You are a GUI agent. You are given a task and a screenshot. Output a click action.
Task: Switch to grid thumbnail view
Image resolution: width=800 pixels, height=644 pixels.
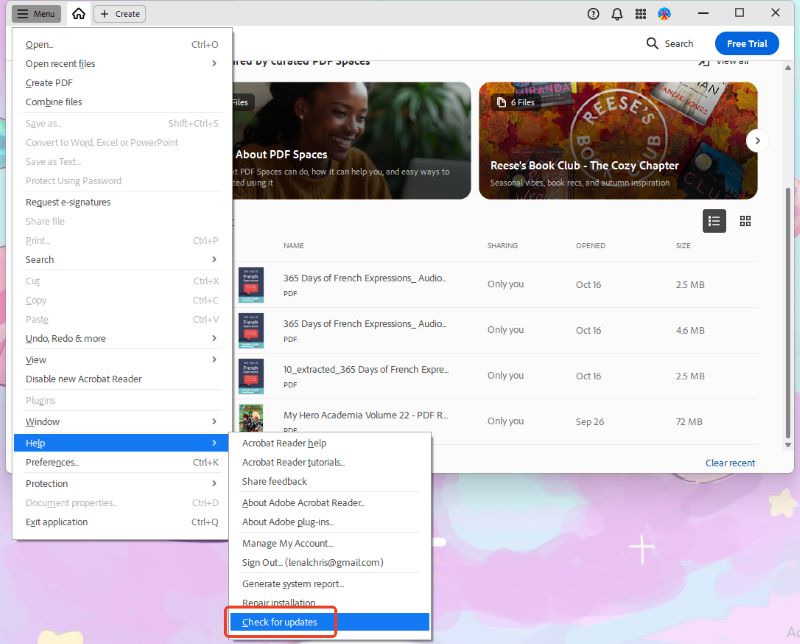(745, 221)
